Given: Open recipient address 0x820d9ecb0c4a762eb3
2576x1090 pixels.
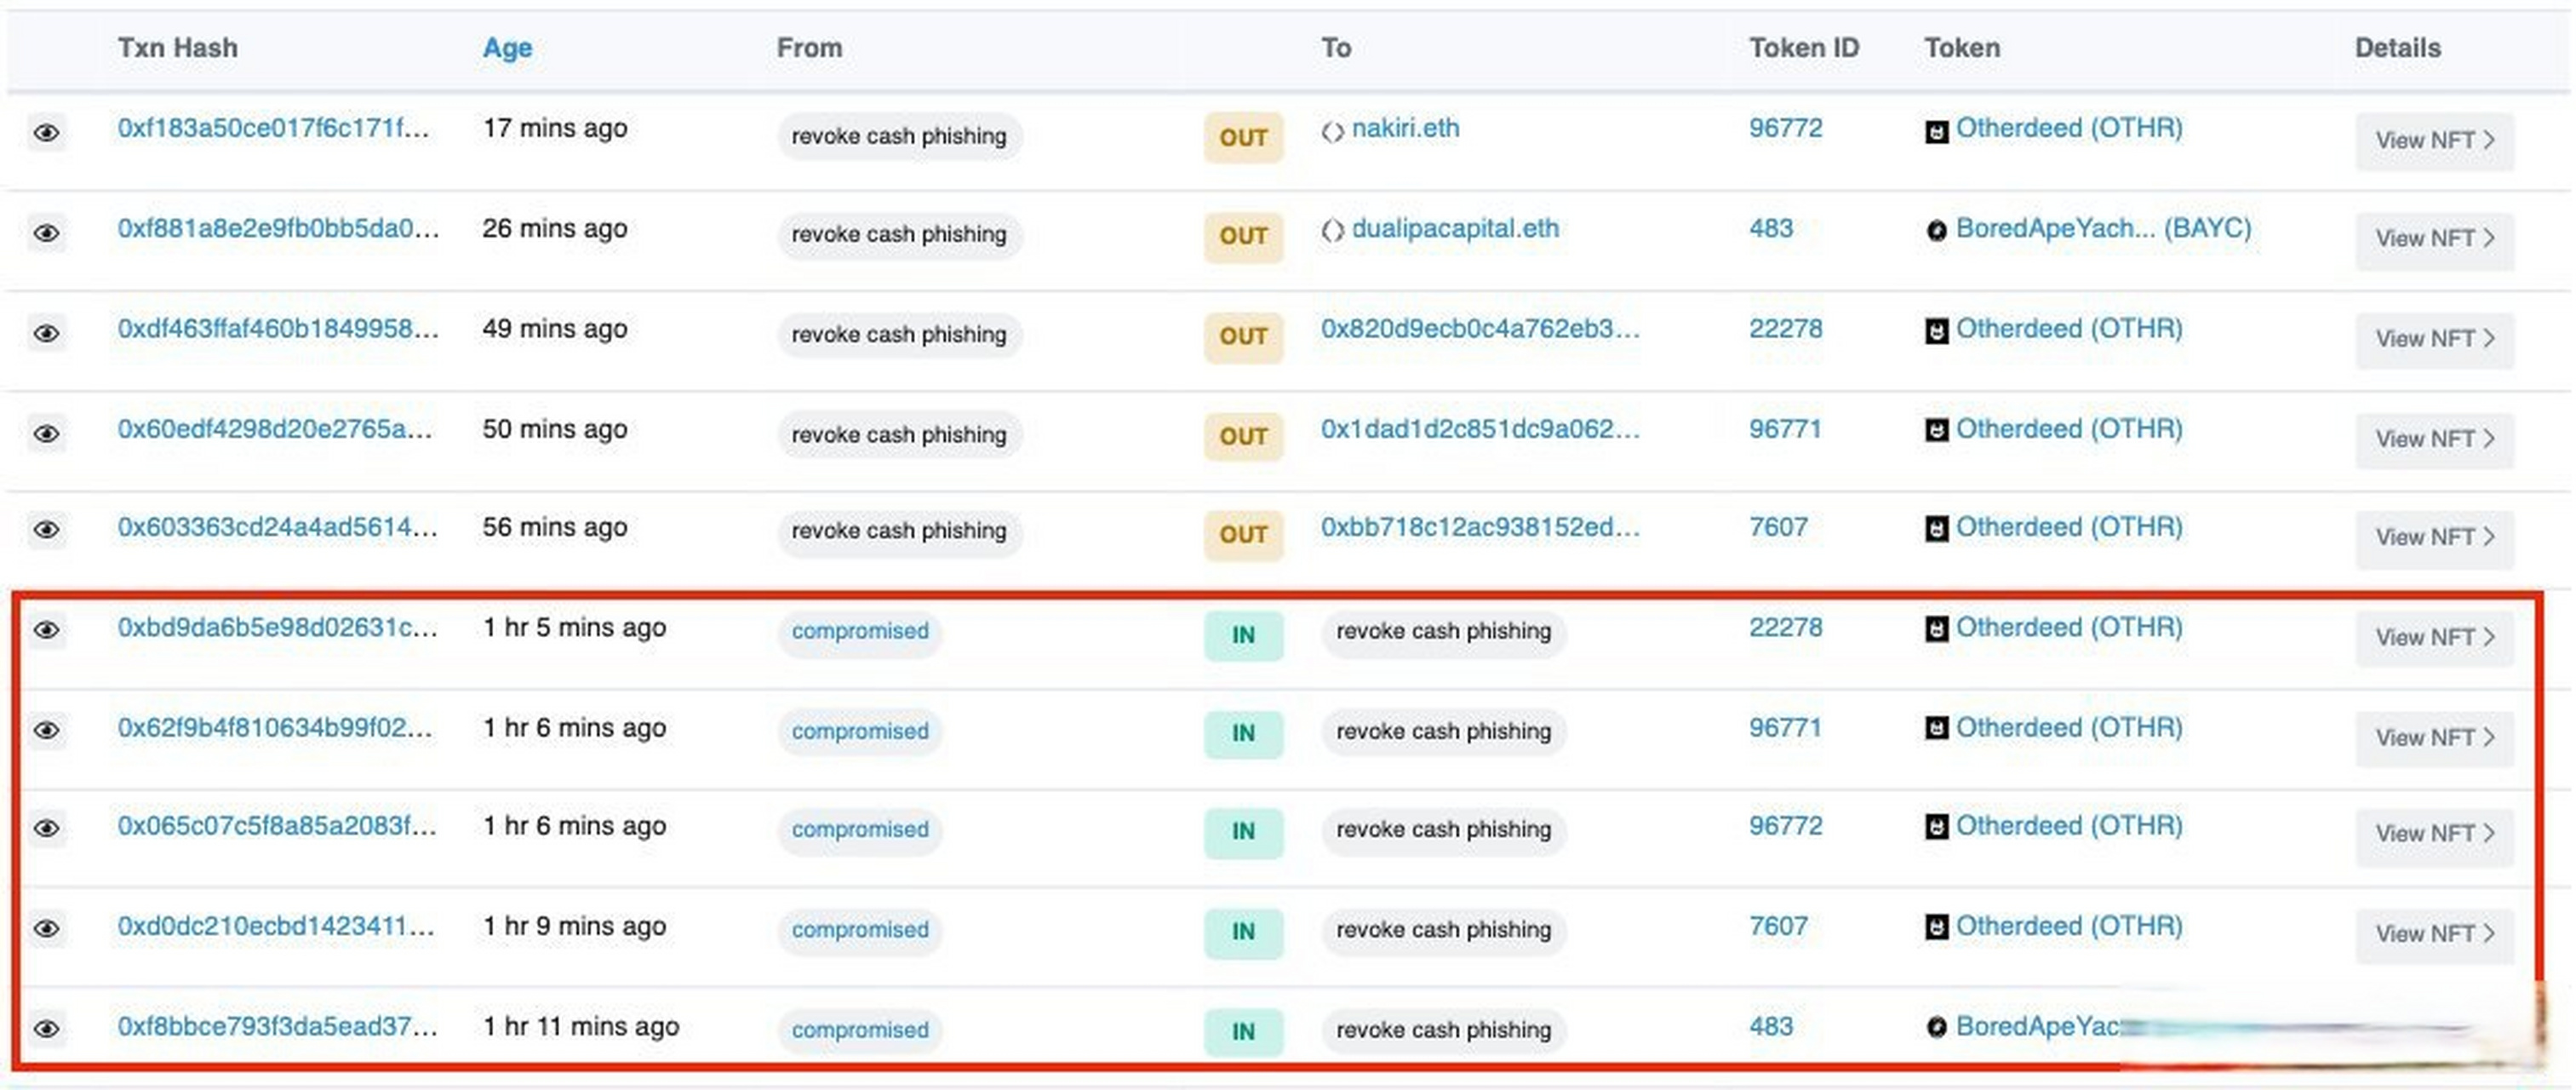Looking at the screenshot, I should tap(1480, 328).
